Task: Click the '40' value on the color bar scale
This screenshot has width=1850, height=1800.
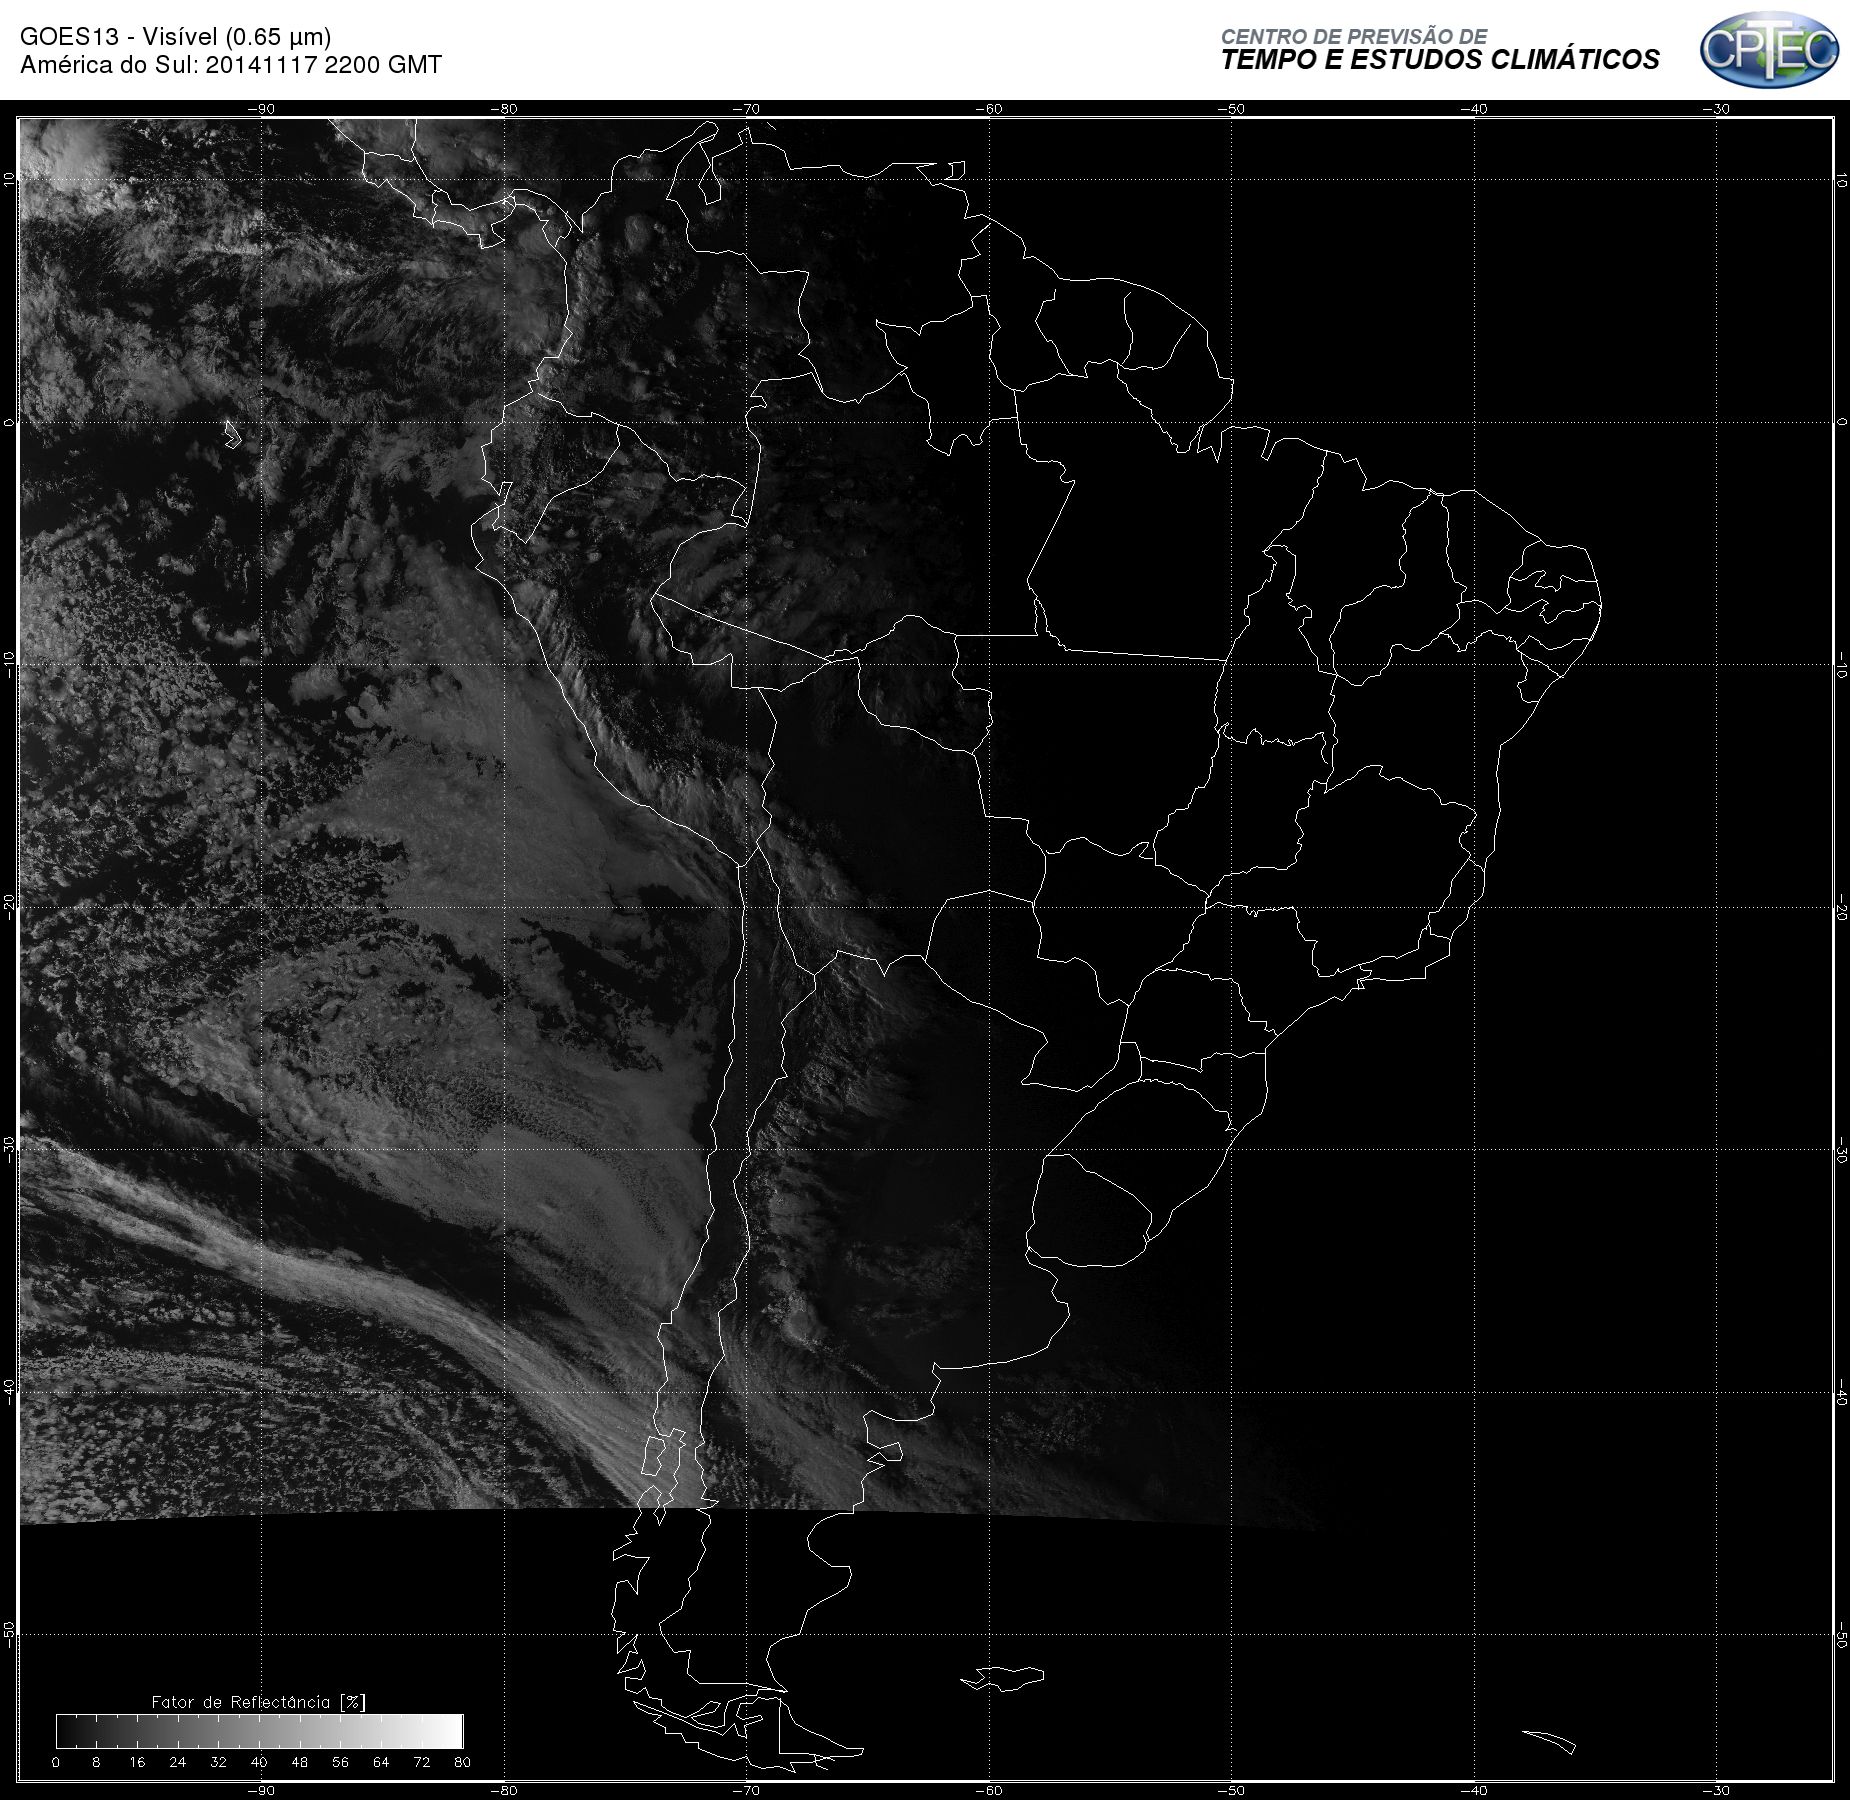Action: (x=259, y=1761)
